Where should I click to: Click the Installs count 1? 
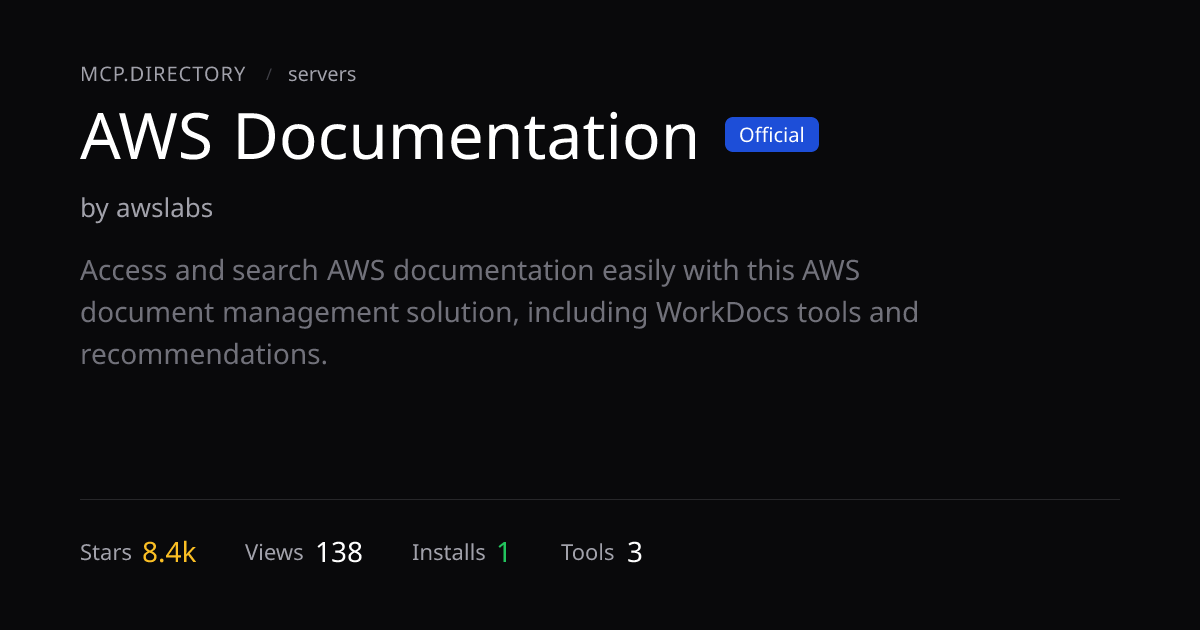click(x=504, y=552)
